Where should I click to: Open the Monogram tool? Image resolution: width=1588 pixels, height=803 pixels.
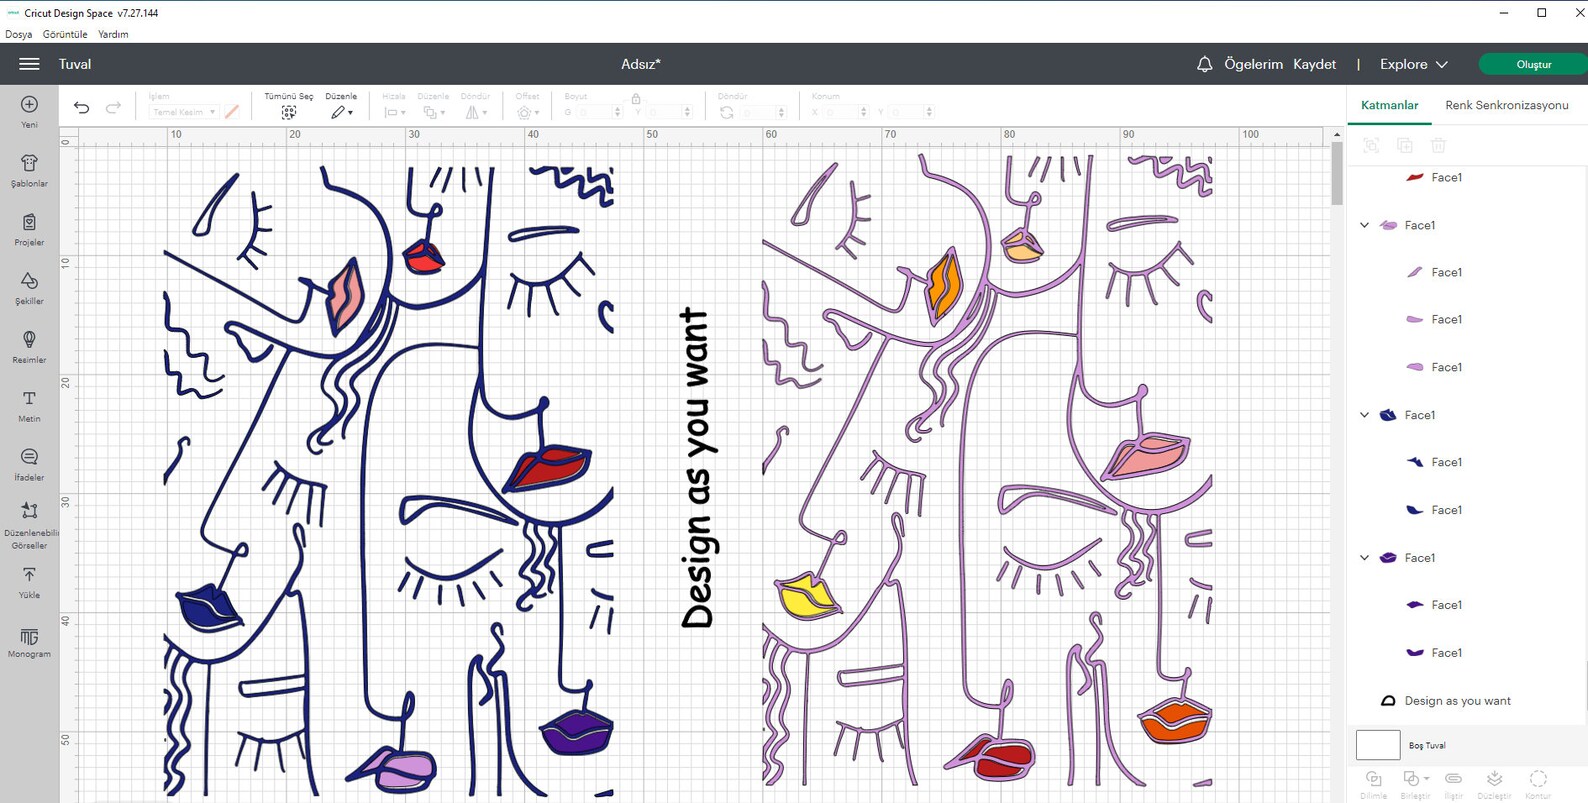pos(29,642)
